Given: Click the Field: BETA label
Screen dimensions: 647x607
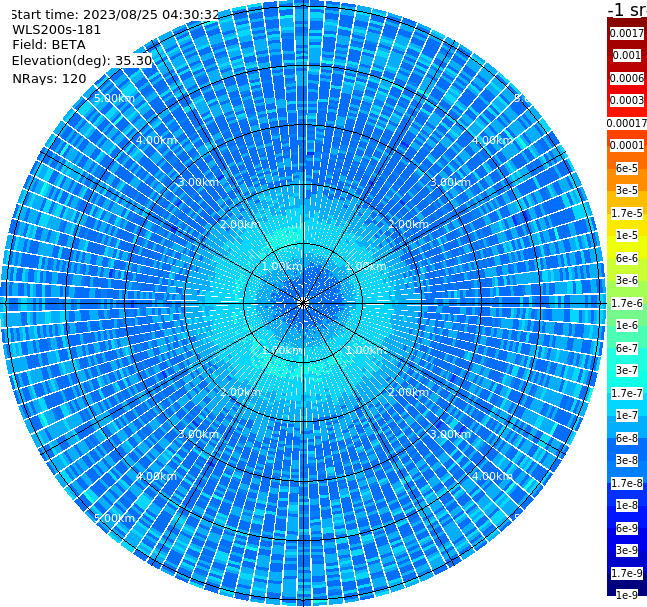Looking at the screenshot, I should 49,45.
